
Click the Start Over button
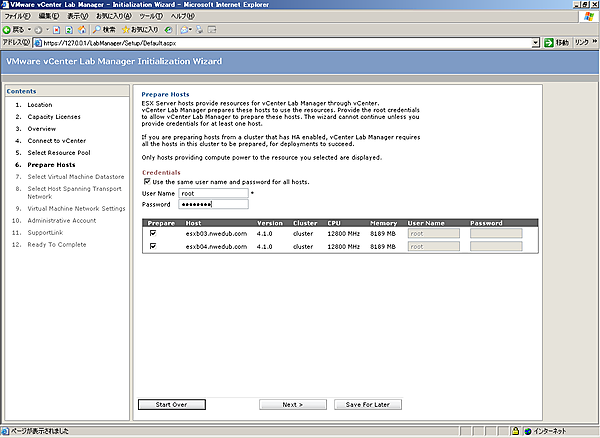coord(172,404)
